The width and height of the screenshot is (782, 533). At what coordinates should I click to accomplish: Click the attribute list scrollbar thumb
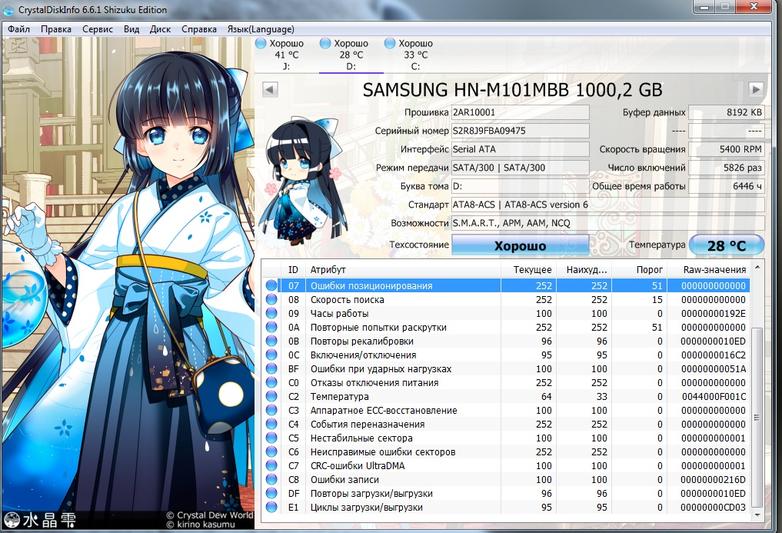tap(757, 417)
